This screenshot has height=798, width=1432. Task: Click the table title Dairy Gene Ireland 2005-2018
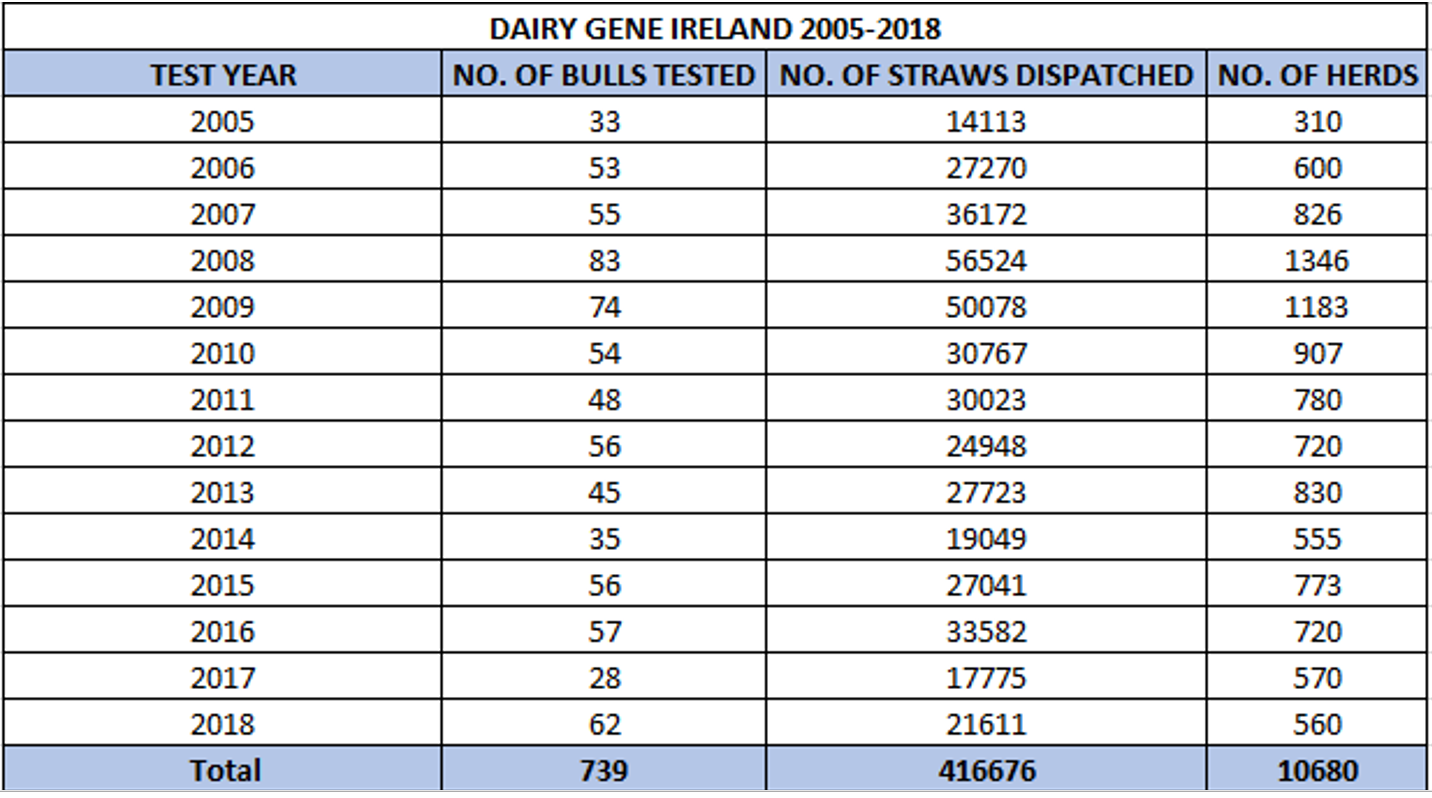click(715, 28)
